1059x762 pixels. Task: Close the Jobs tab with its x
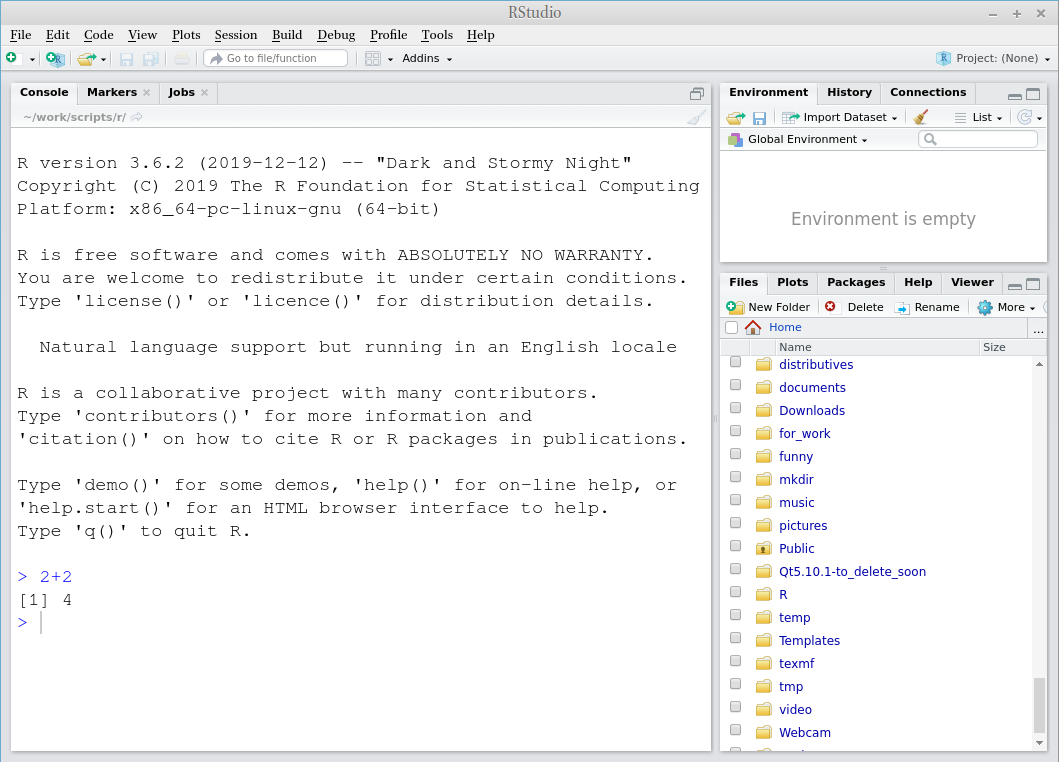pos(205,93)
